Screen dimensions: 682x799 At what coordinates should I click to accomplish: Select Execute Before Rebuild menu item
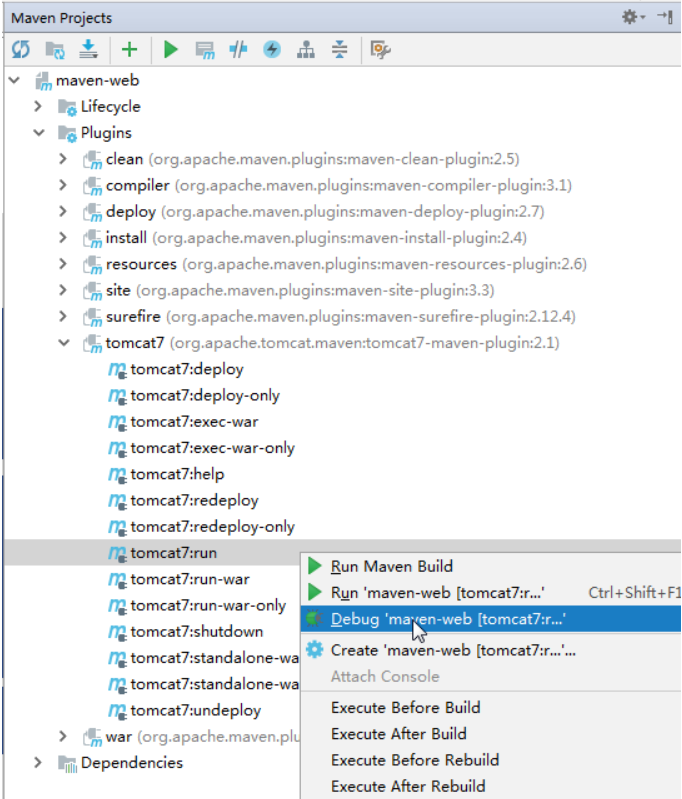pyautogui.click(x=491, y=760)
